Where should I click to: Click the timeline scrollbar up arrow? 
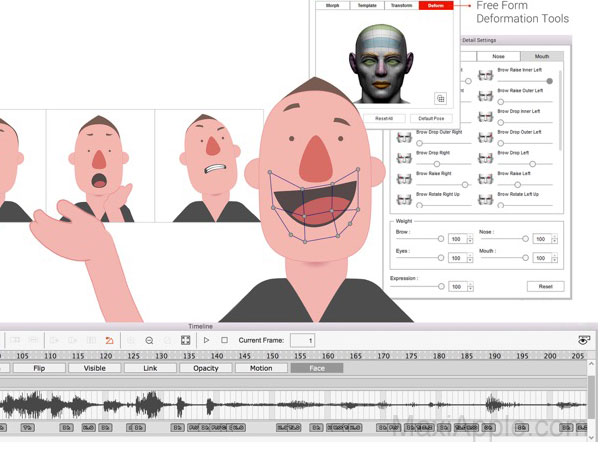click(591, 364)
